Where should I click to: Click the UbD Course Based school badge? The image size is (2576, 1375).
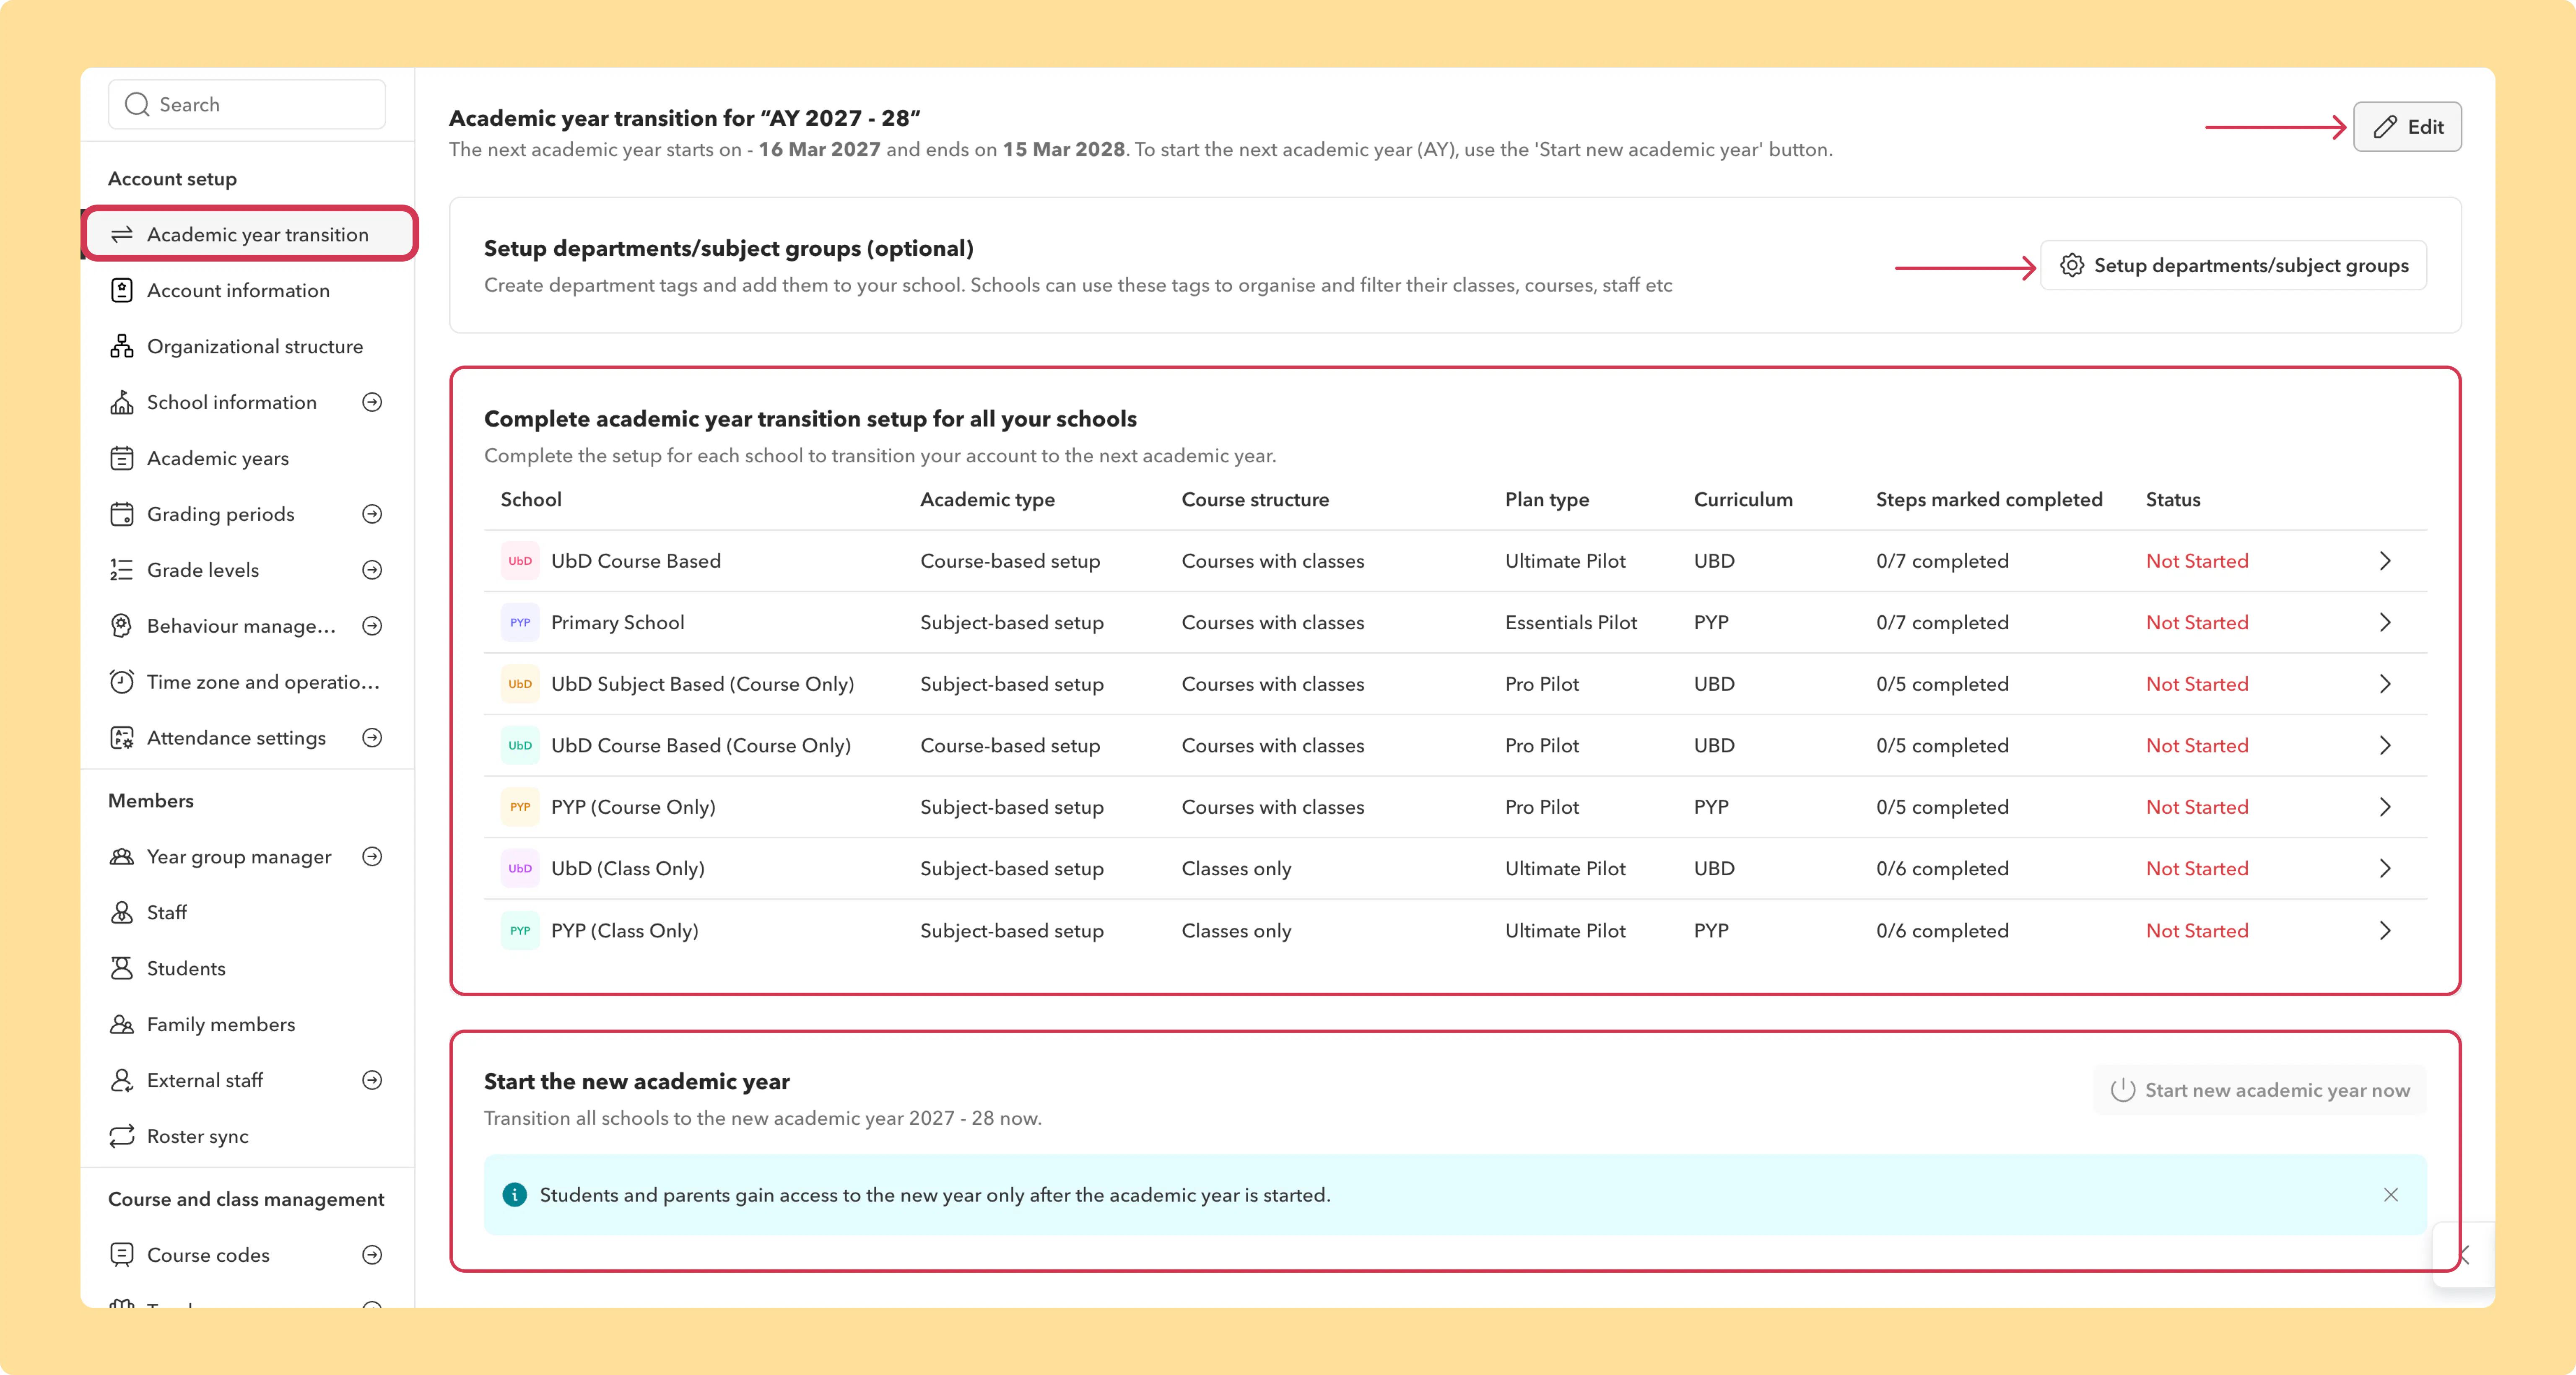tap(520, 561)
